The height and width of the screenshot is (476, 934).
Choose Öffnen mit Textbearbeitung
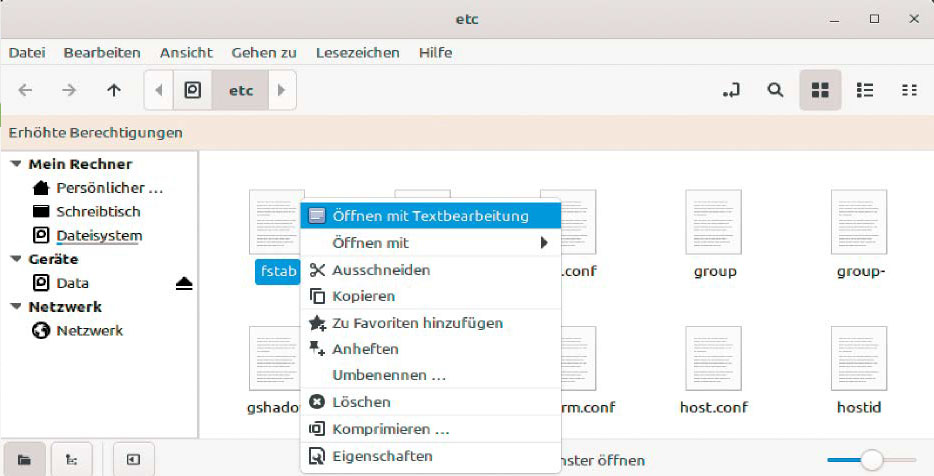pos(431,216)
